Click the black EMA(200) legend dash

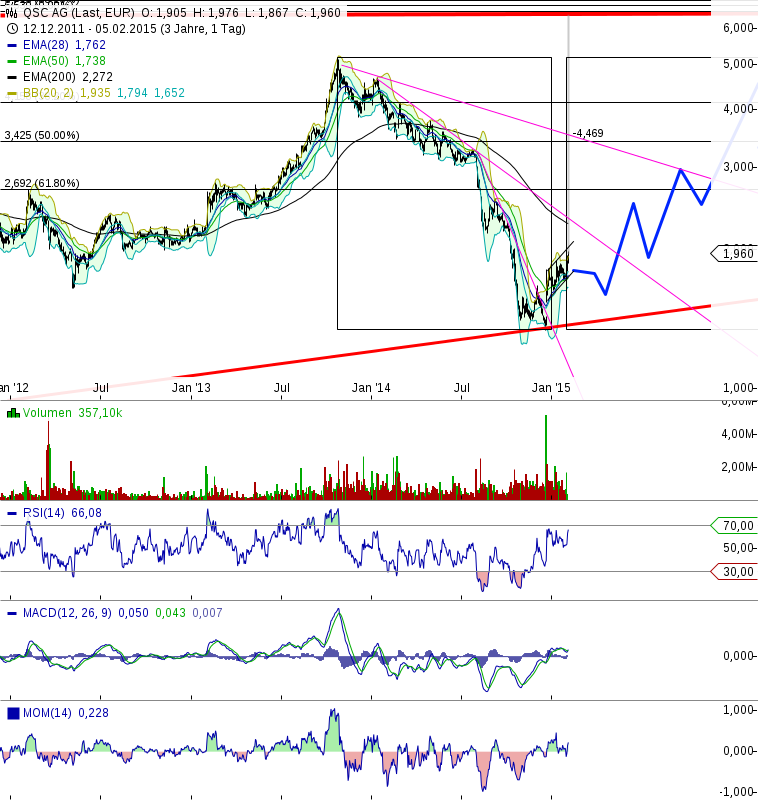pos(12,77)
